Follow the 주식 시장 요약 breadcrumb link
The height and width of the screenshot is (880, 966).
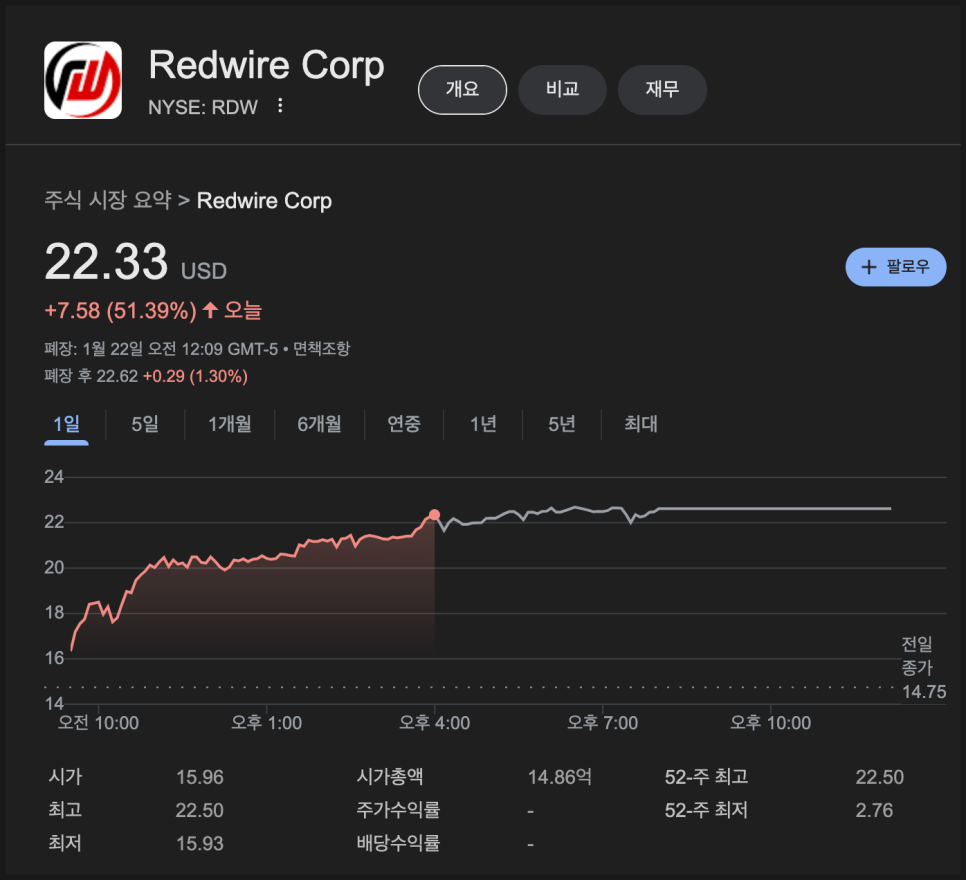[108, 200]
